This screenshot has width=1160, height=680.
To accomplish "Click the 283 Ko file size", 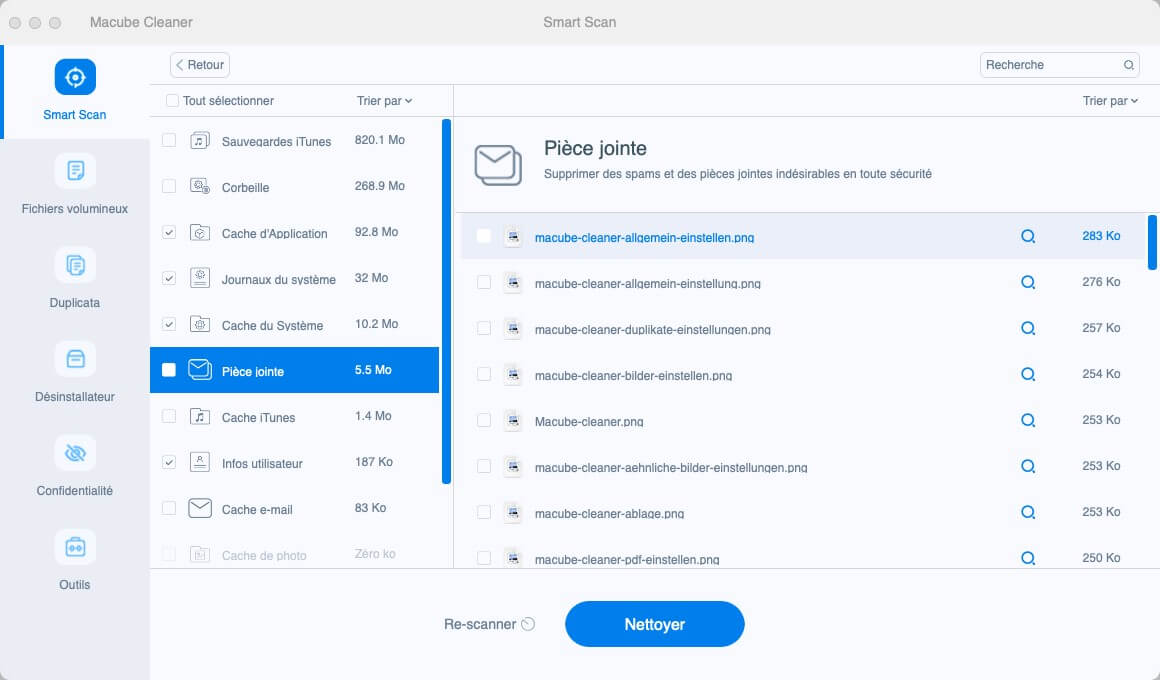I will [1101, 236].
